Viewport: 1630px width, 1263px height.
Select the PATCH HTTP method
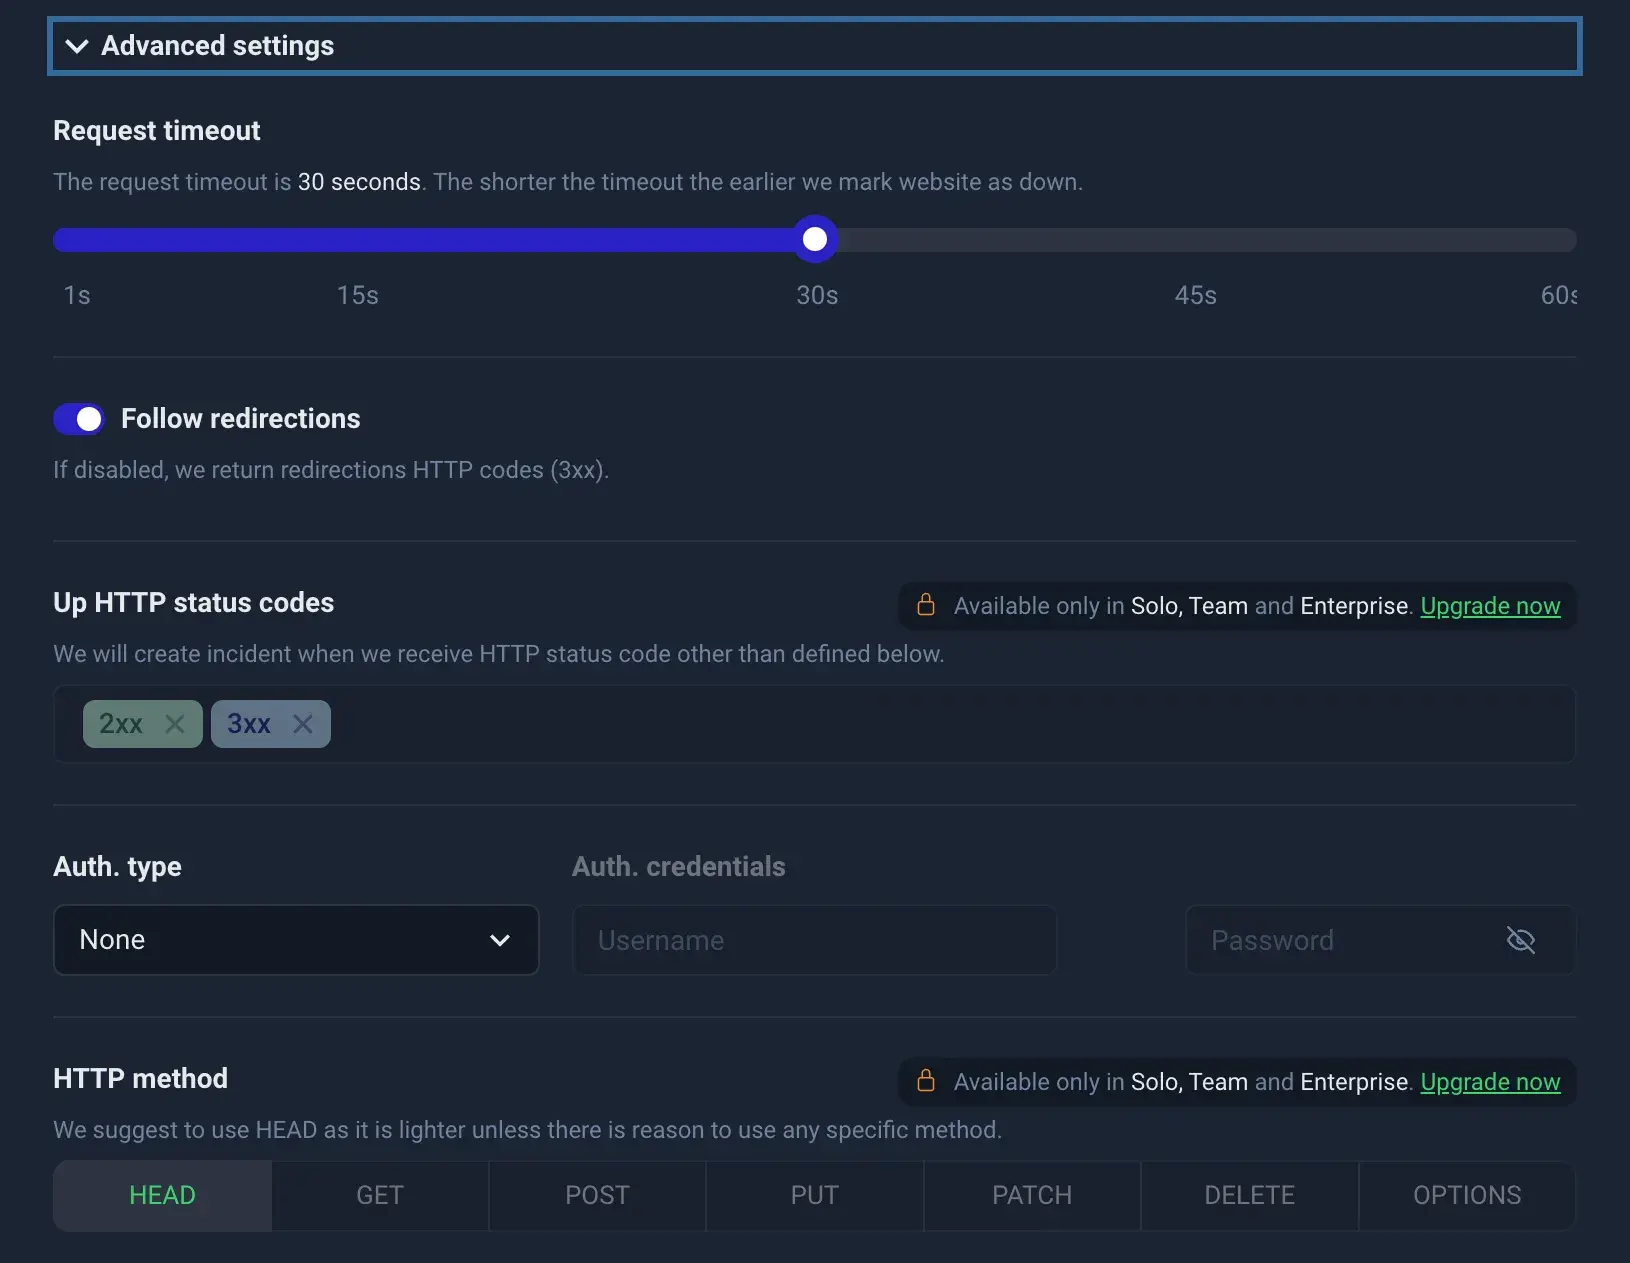click(1032, 1195)
